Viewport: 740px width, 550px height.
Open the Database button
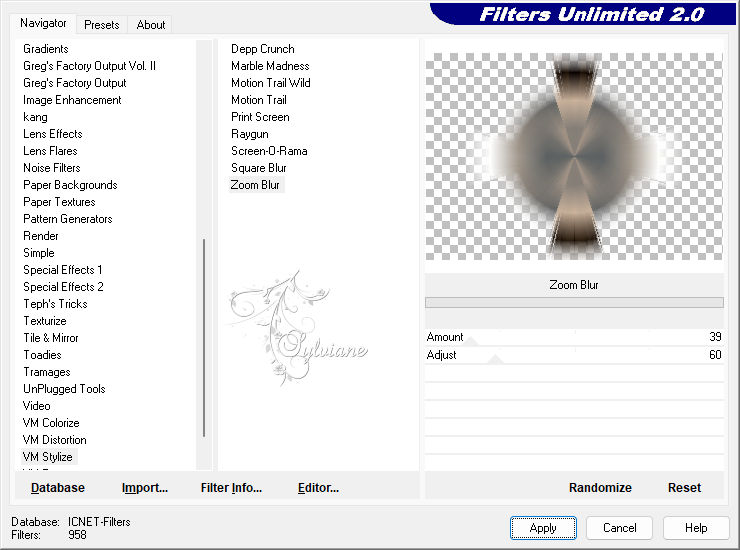[x=58, y=488]
